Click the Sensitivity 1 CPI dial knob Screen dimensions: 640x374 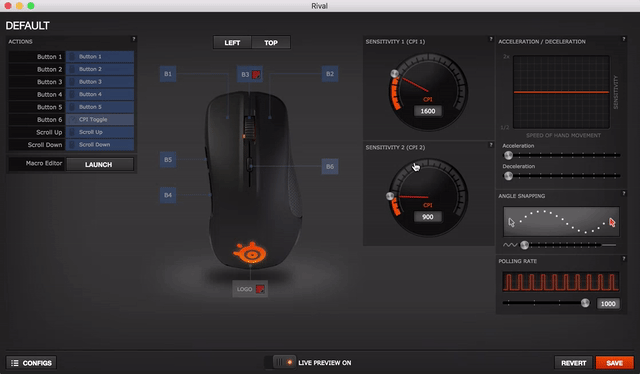click(394, 73)
